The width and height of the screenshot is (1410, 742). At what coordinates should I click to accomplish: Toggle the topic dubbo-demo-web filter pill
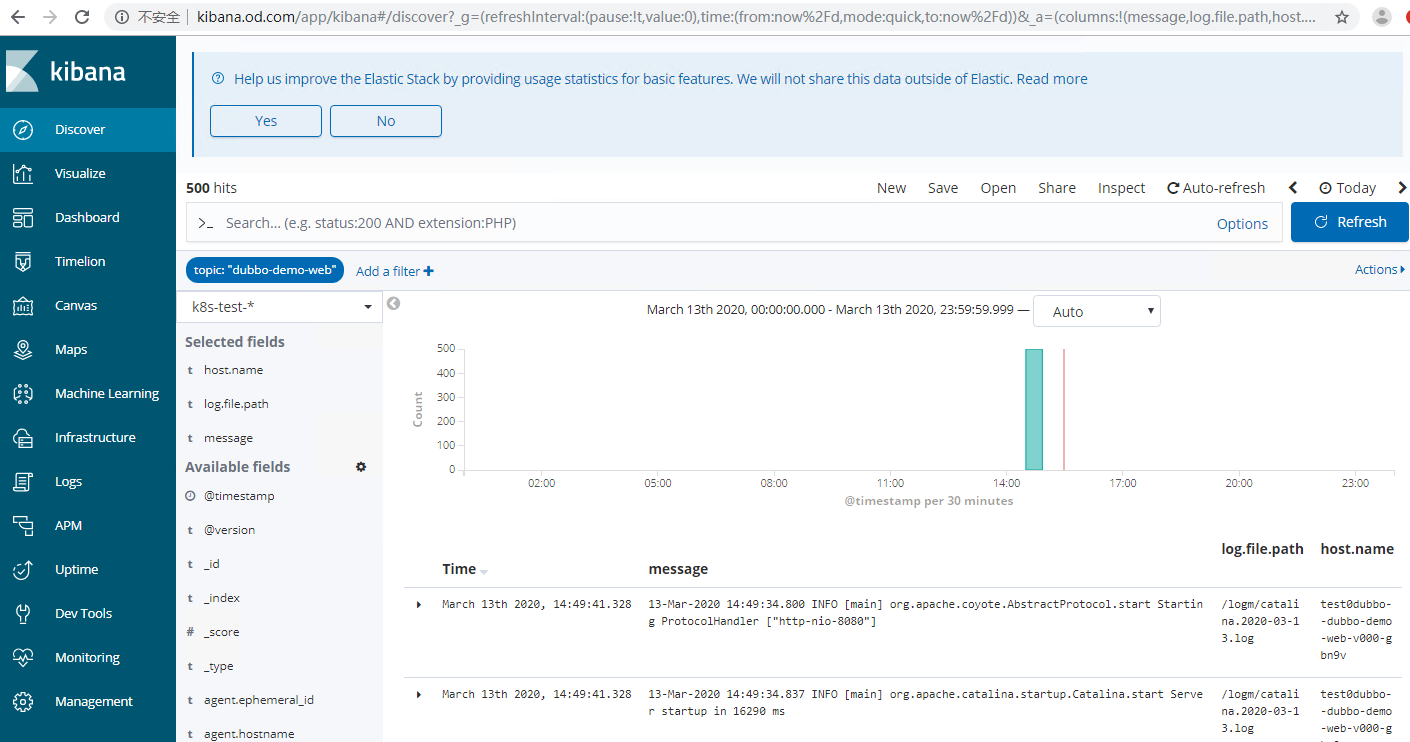point(265,270)
